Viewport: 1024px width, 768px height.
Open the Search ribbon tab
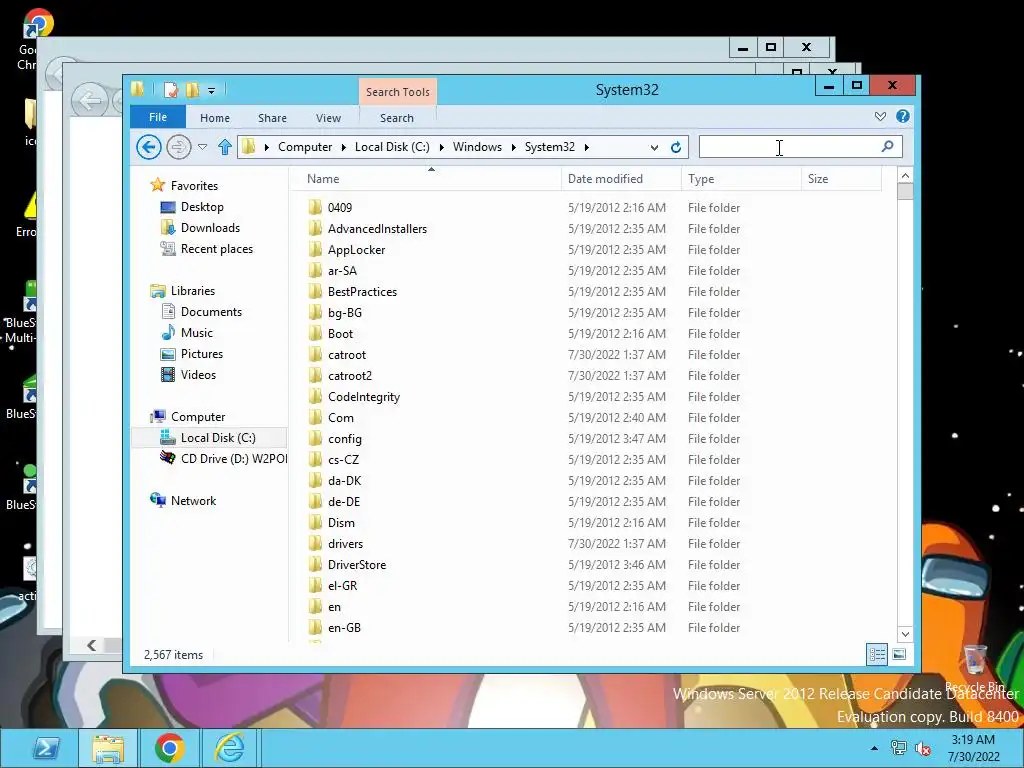397,118
